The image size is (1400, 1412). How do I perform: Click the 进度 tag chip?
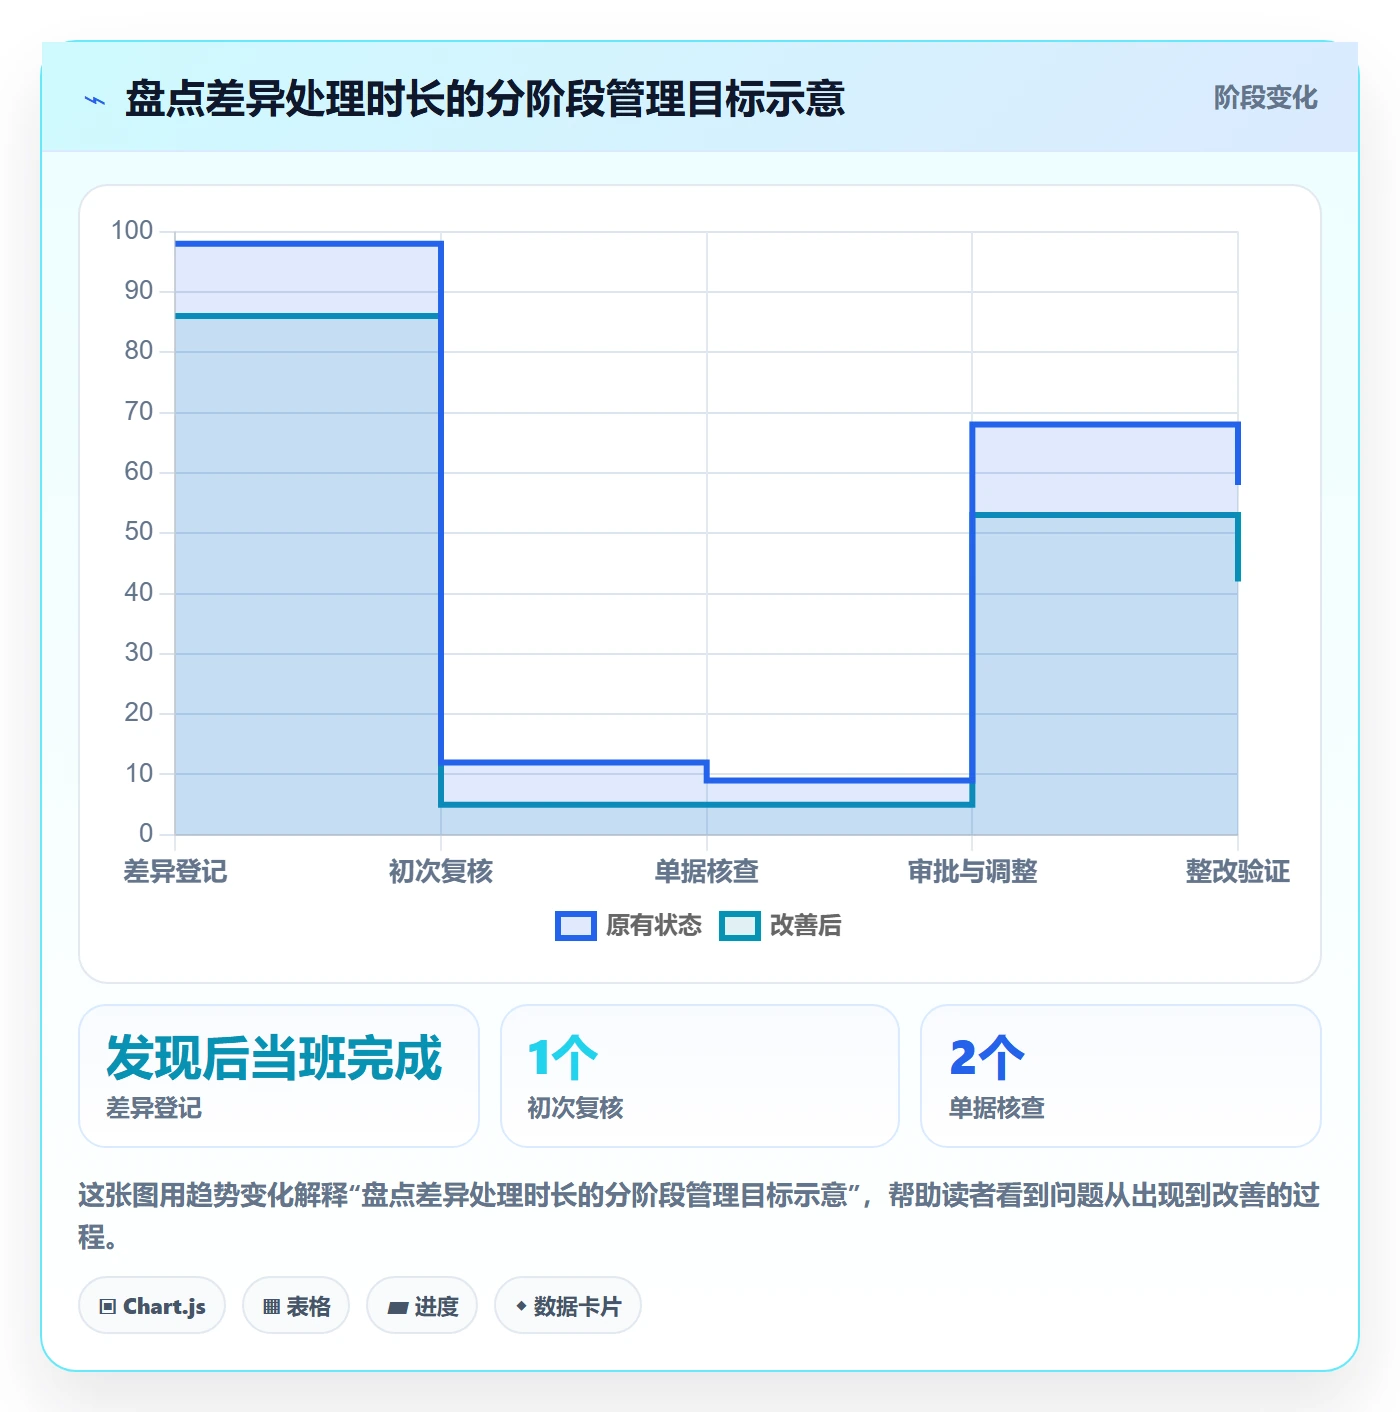(422, 1305)
